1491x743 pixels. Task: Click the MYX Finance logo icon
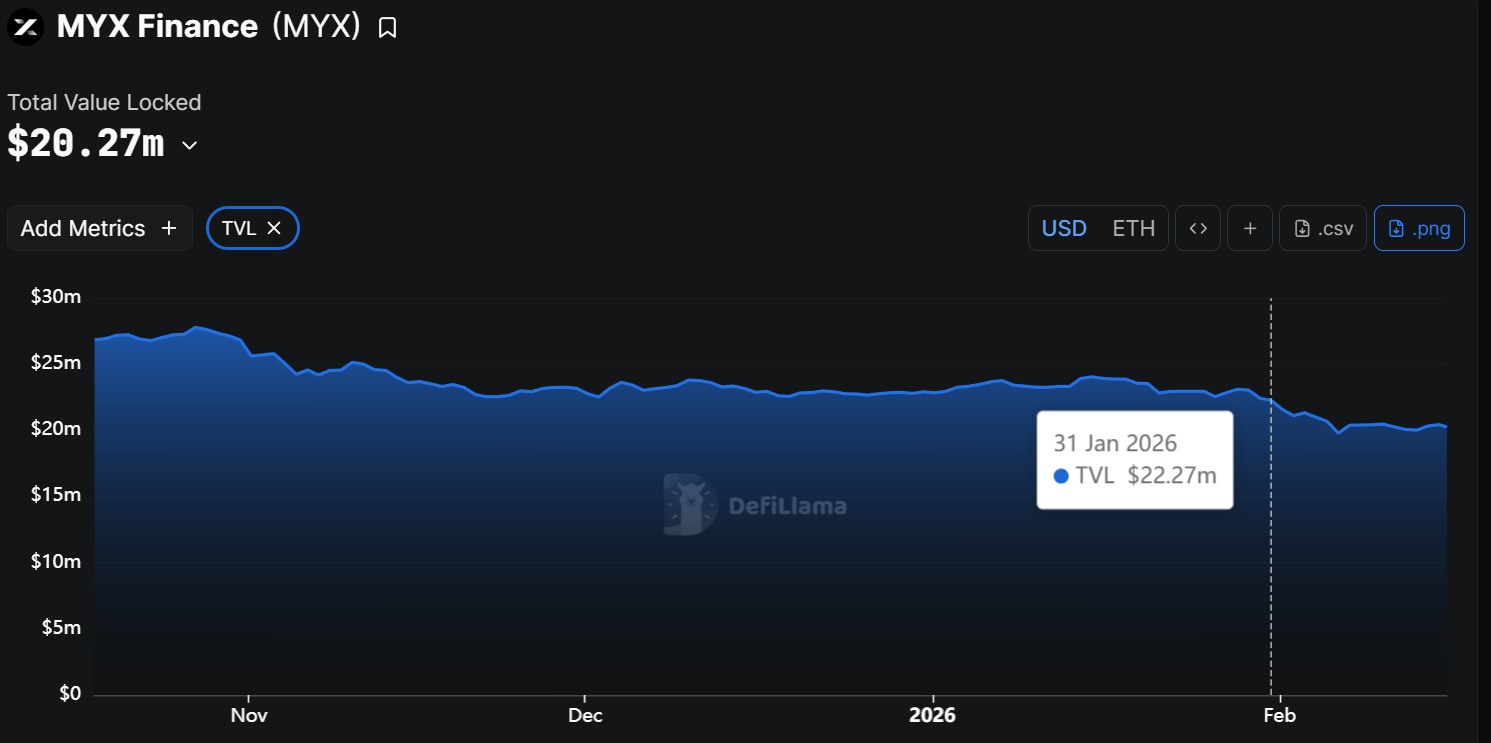pyautogui.click(x=26, y=27)
